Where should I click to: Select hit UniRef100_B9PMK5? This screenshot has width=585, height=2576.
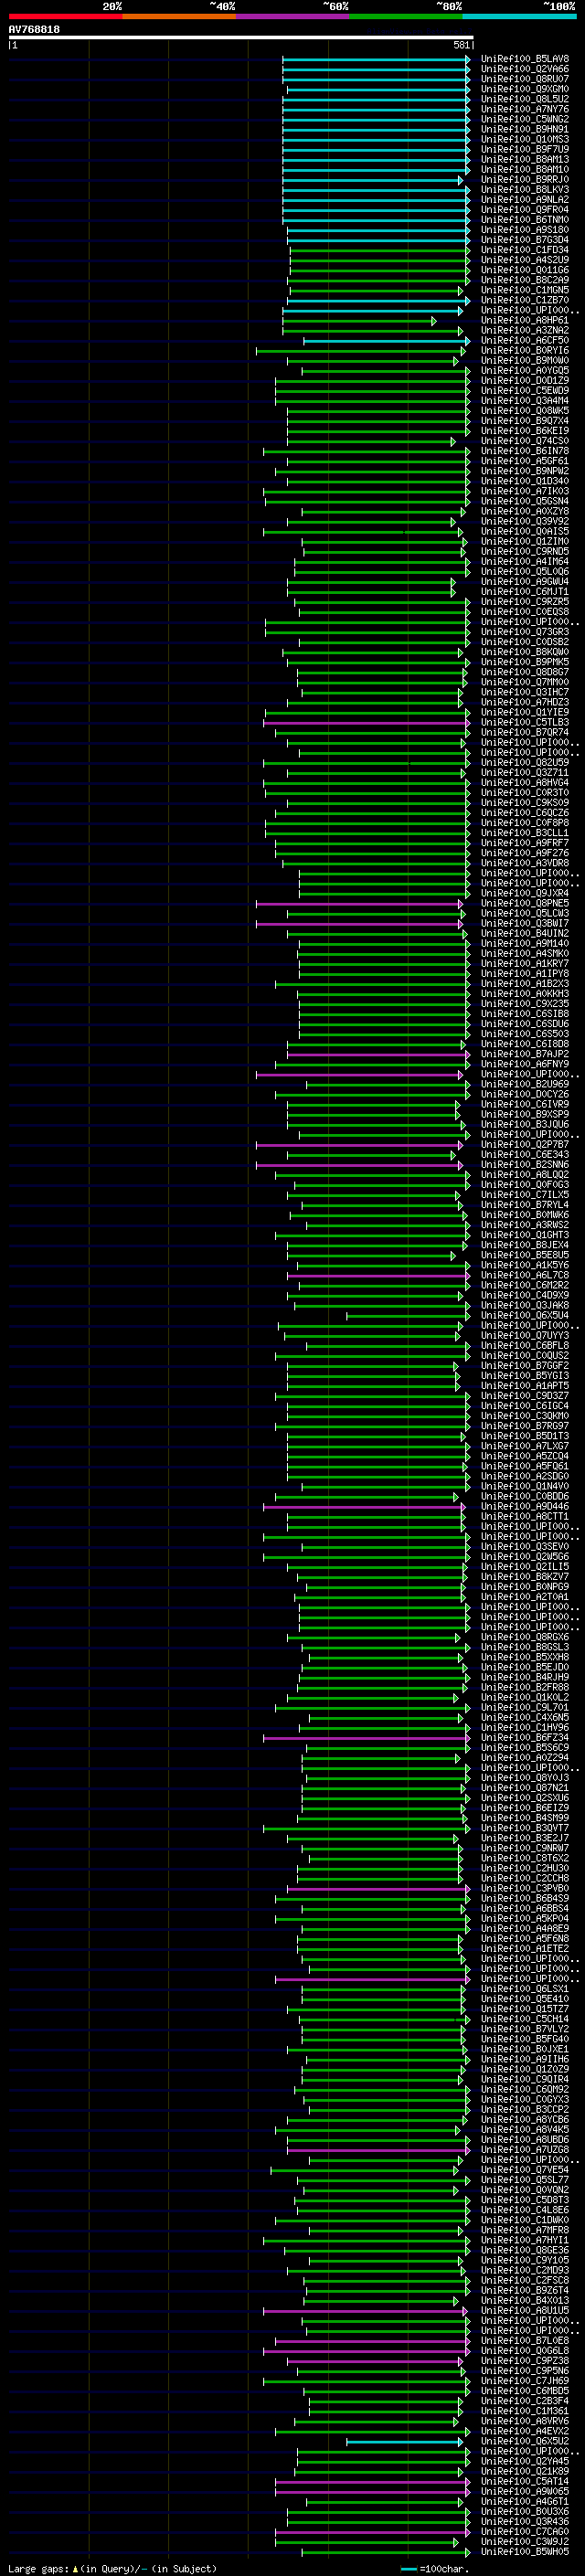[524, 662]
